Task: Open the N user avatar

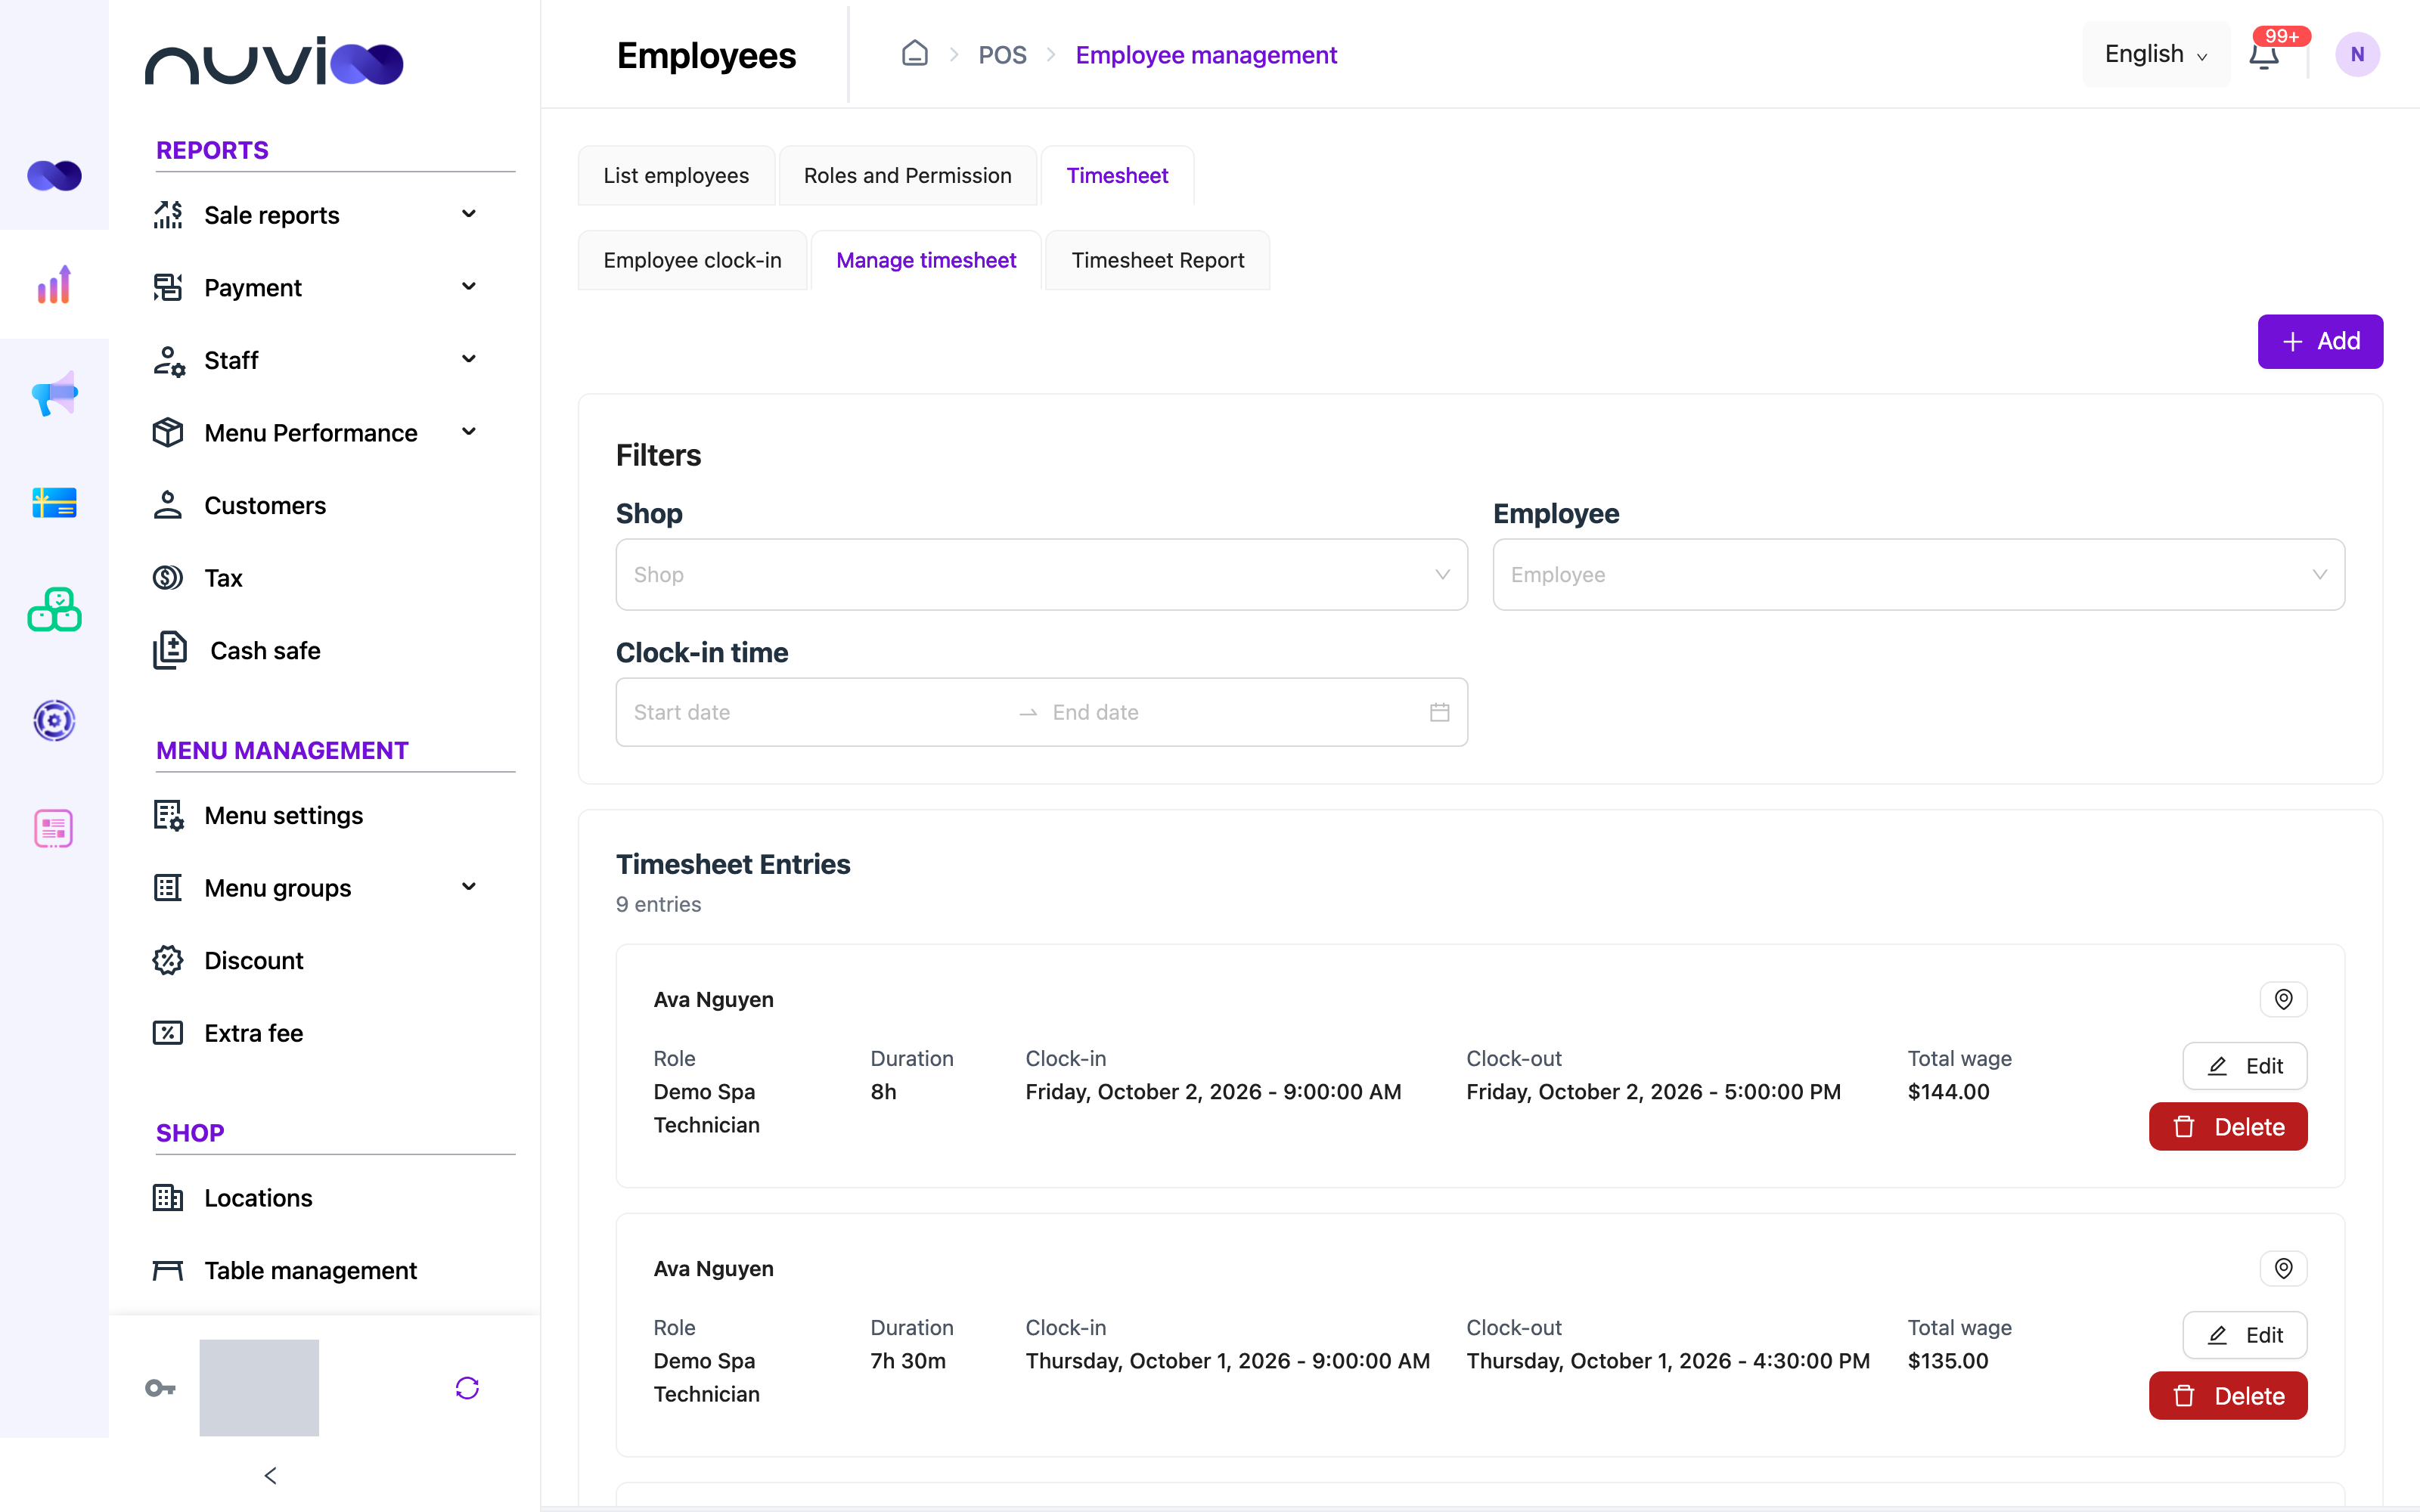Action: tap(2357, 54)
